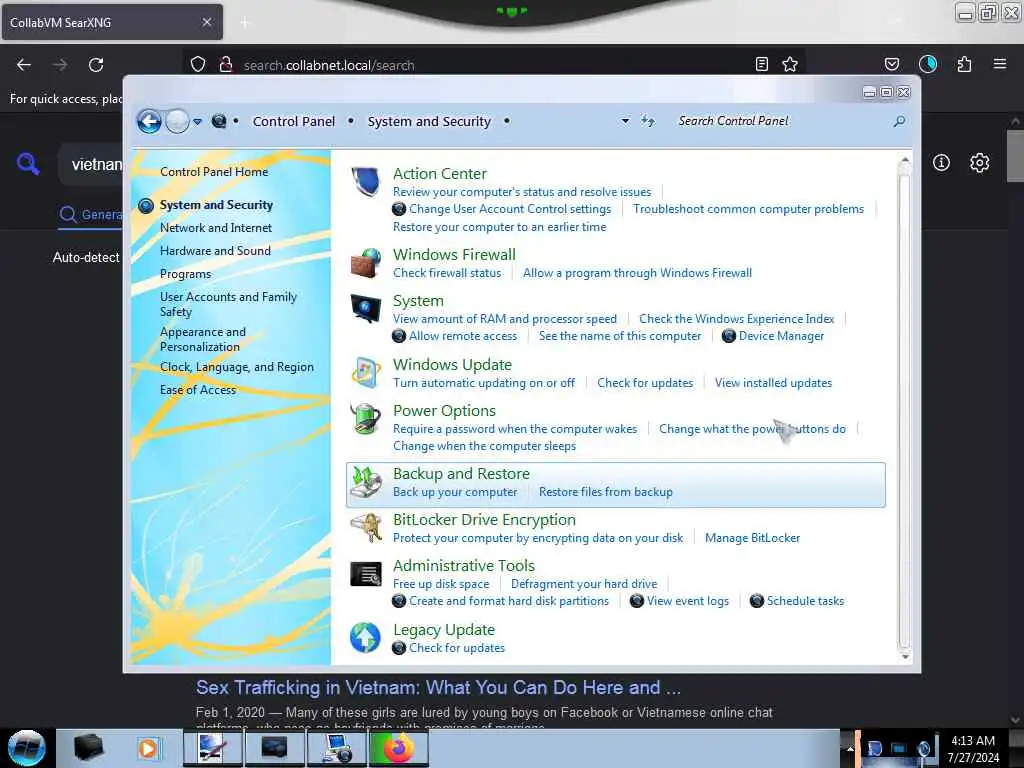Open the Windows Firewall brick wall icon

tap(366, 263)
